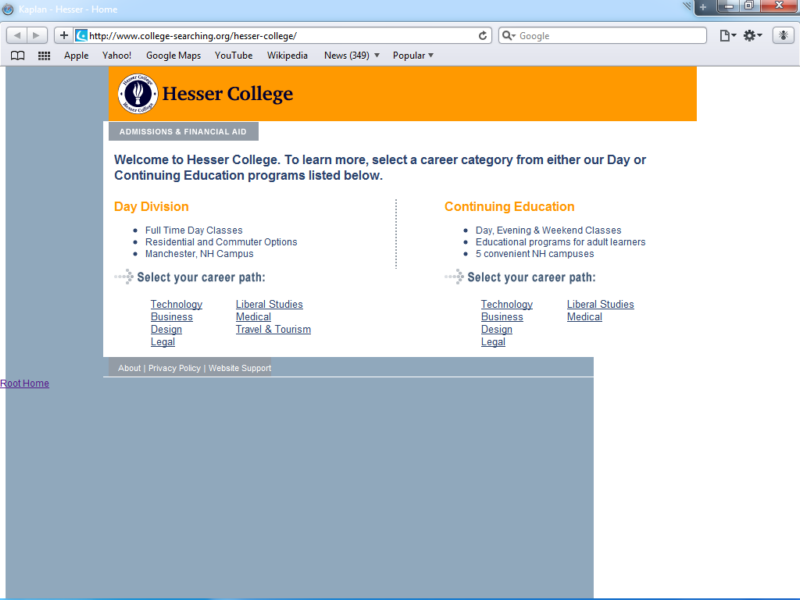Open Day Division Business link
The image size is (800, 600).
(171, 317)
